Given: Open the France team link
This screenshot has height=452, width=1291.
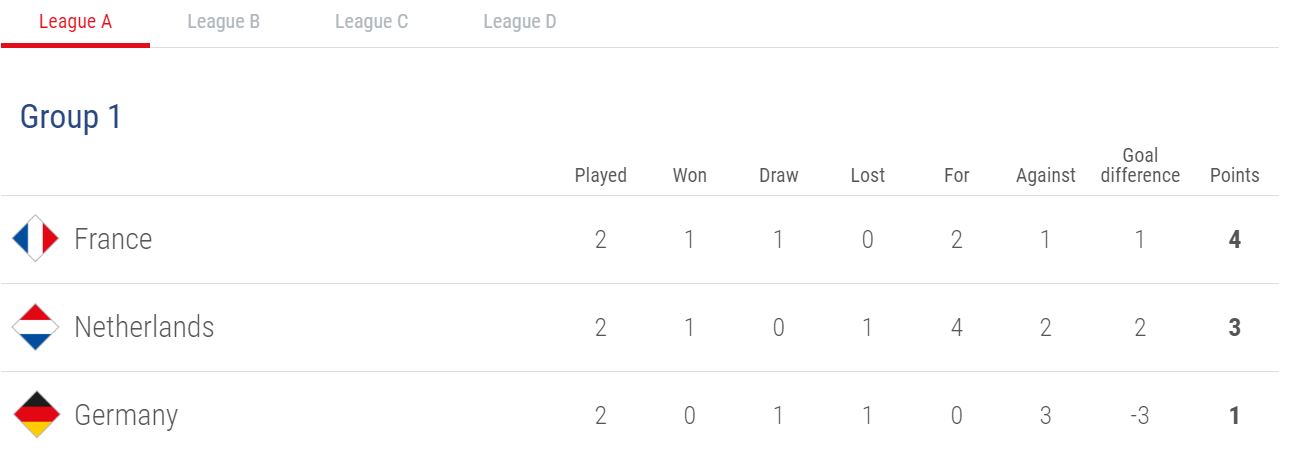Looking at the screenshot, I should tap(113, 239).
